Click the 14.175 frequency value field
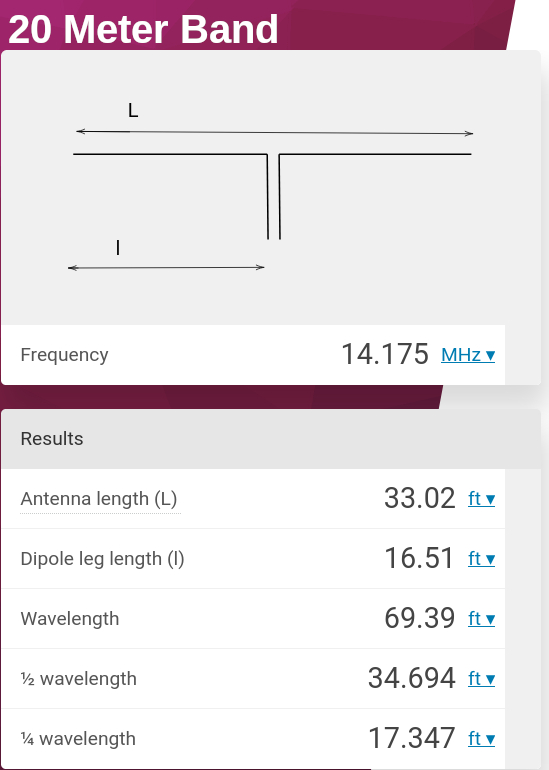The image size is (549, 770). point(385,354)
